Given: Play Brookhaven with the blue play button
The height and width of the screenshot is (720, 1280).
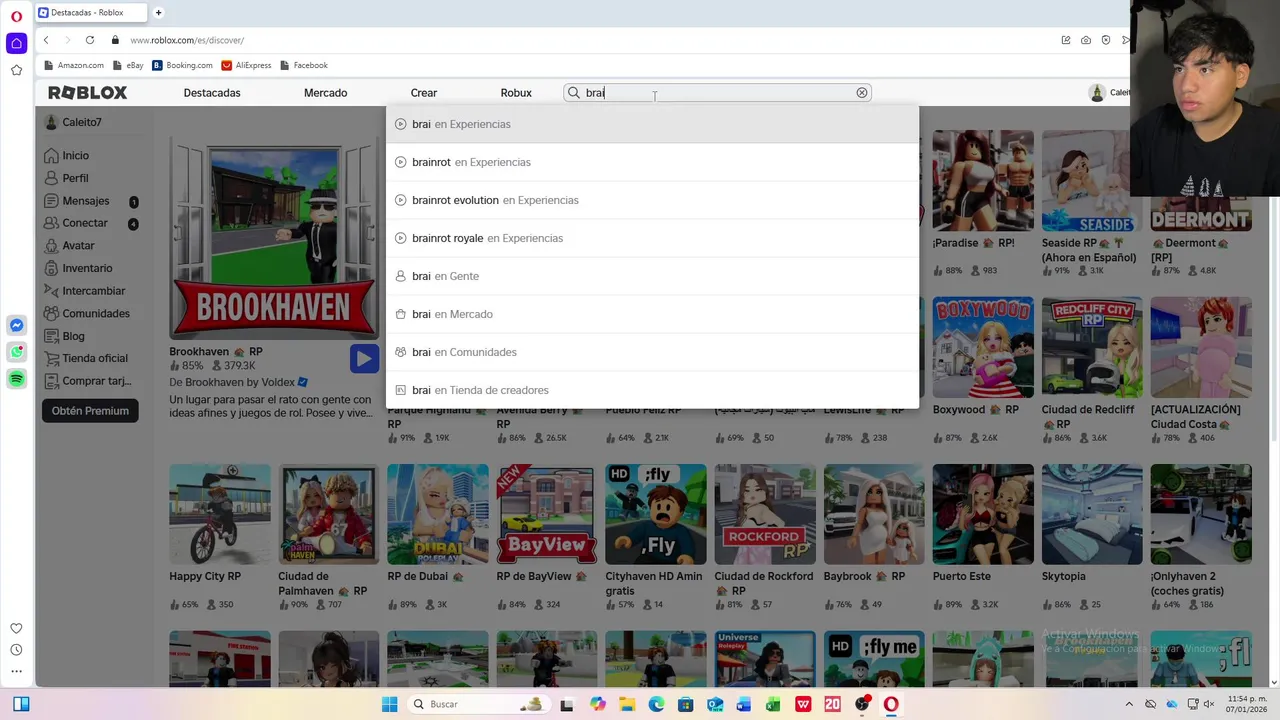Looking at the screenshot, I should point(364,358).
